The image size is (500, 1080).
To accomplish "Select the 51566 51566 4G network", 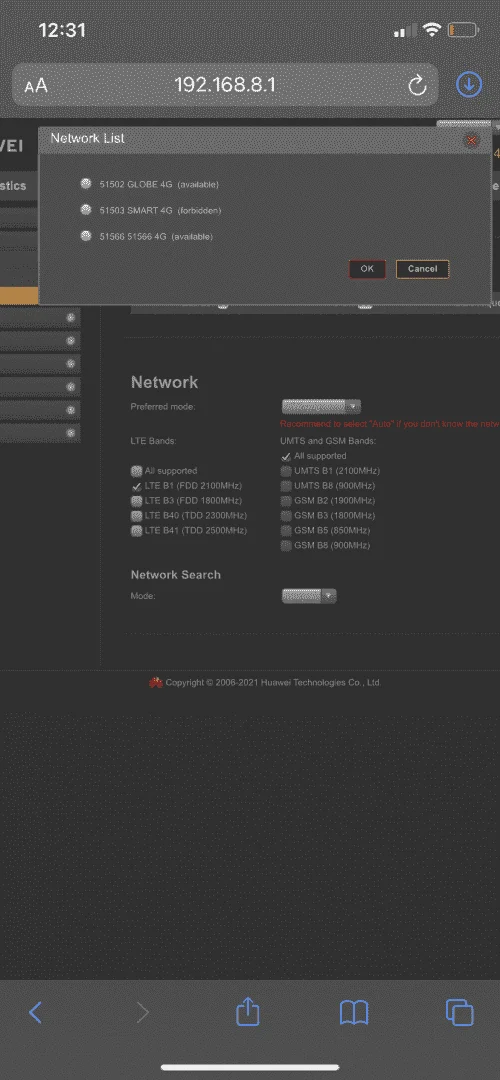I will tap(85, 236).
